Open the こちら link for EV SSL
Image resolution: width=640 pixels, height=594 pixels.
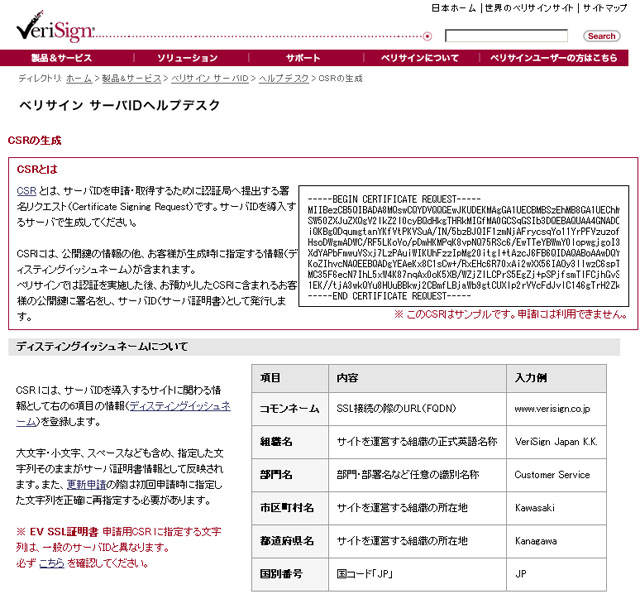click(52, 563)
